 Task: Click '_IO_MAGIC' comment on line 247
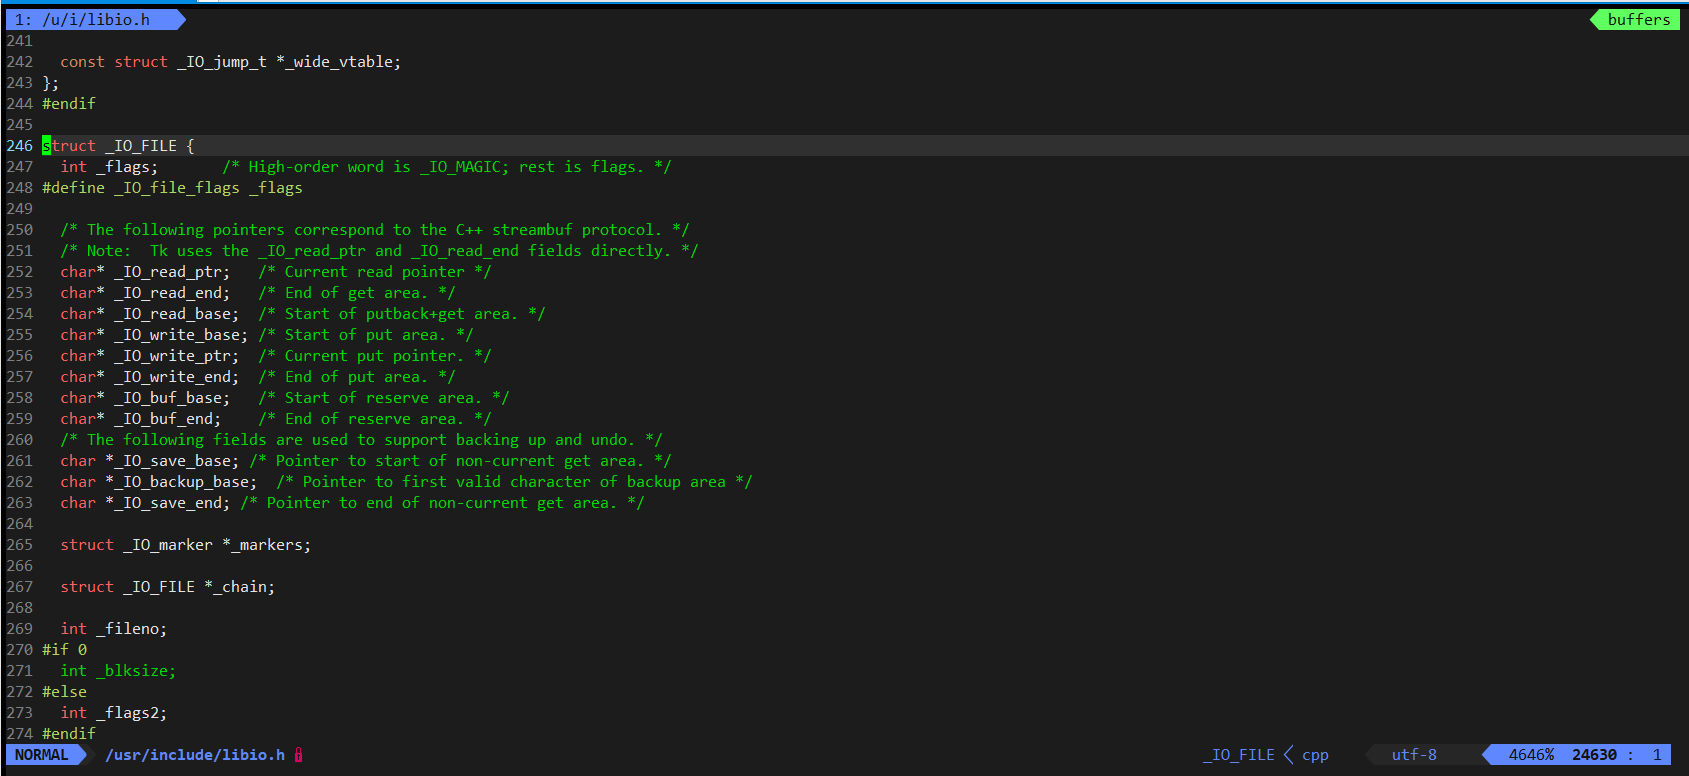tap(460, 167)
